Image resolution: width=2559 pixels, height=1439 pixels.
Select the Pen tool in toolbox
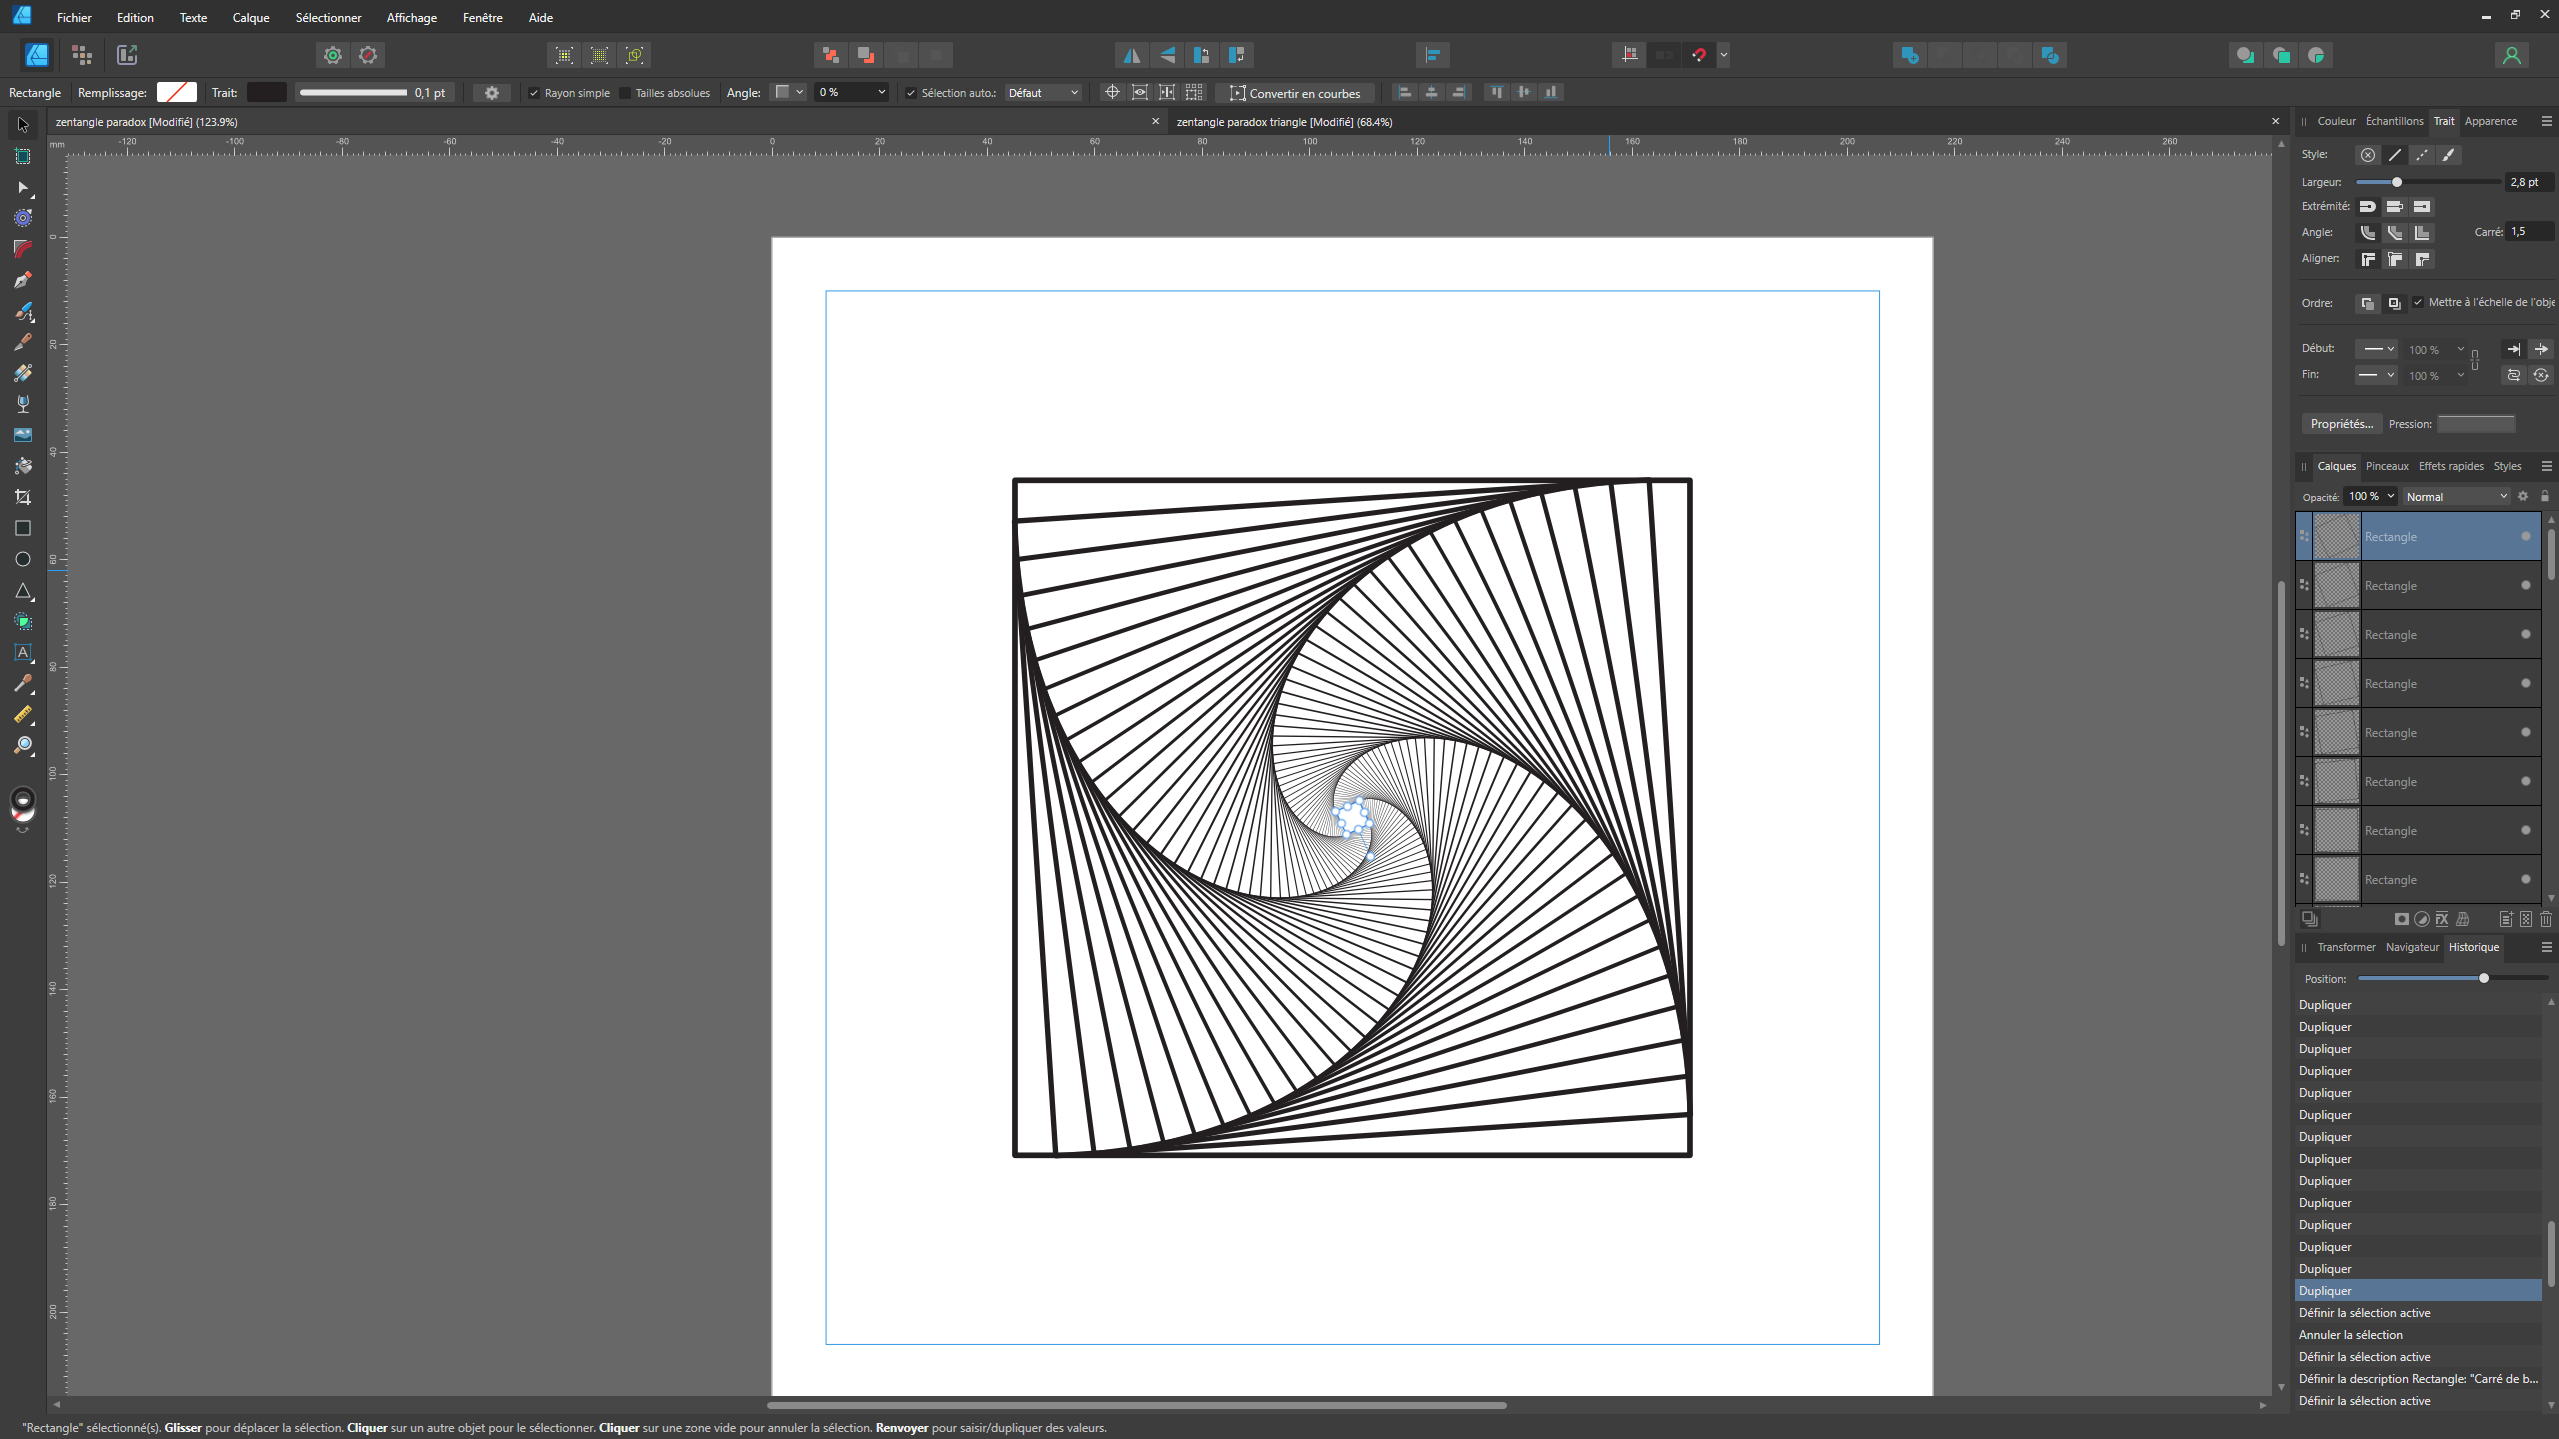pos(23,280)
